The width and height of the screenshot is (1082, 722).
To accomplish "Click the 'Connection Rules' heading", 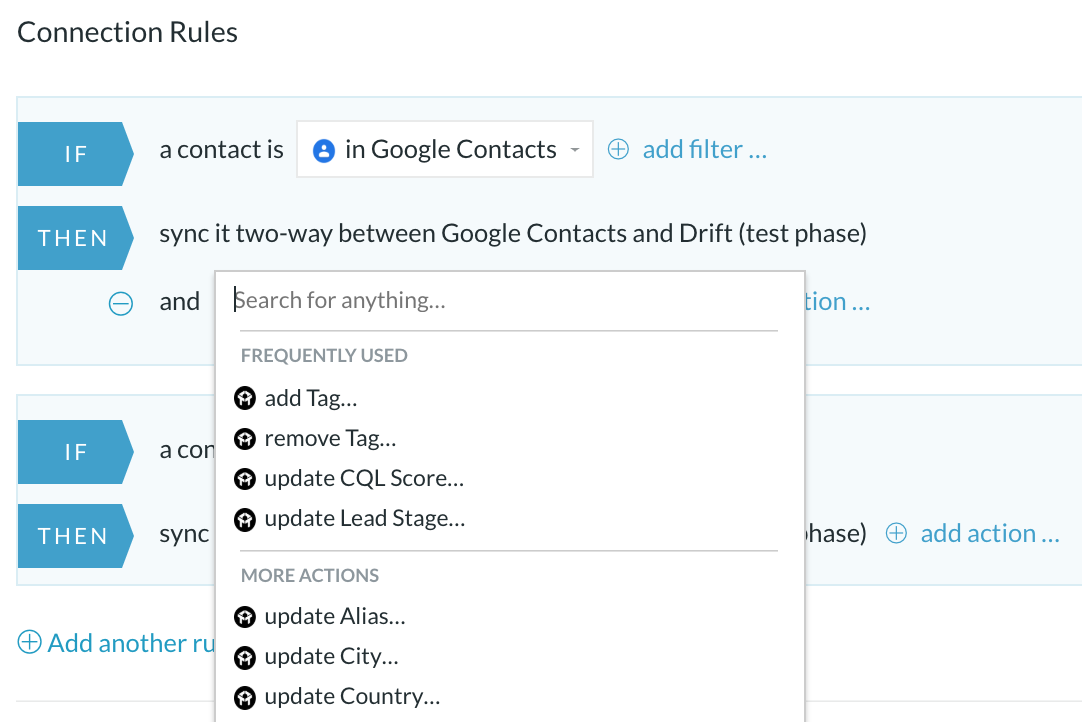I will click(x=128, y=32).
